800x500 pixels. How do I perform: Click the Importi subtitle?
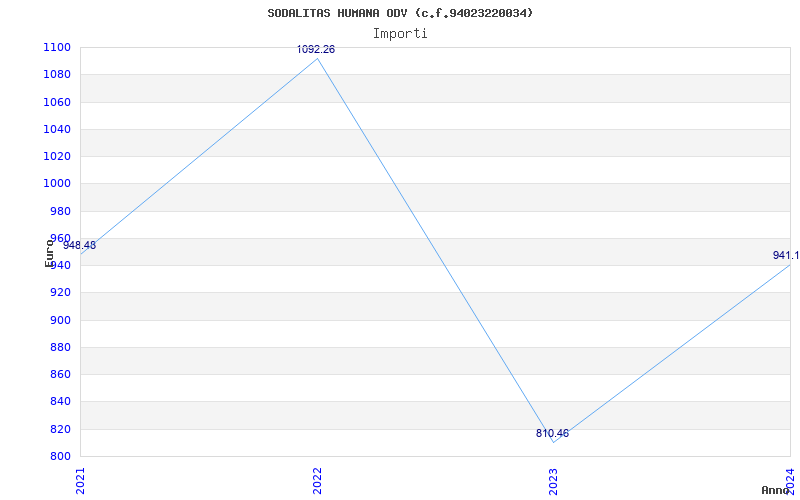pos(400,34)
